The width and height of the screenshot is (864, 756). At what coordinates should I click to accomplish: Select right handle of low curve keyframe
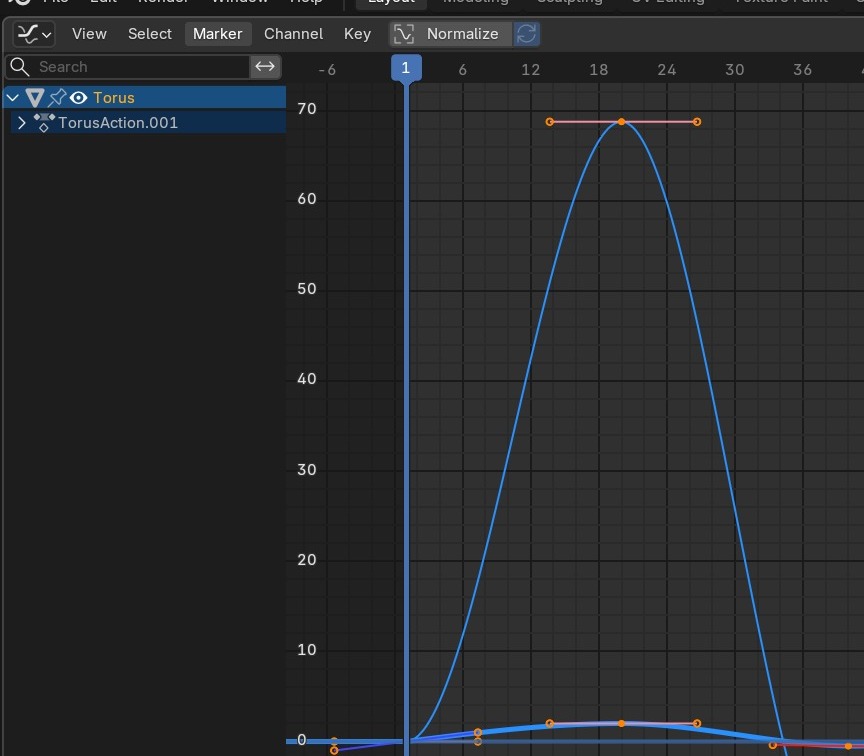[697, 723]
